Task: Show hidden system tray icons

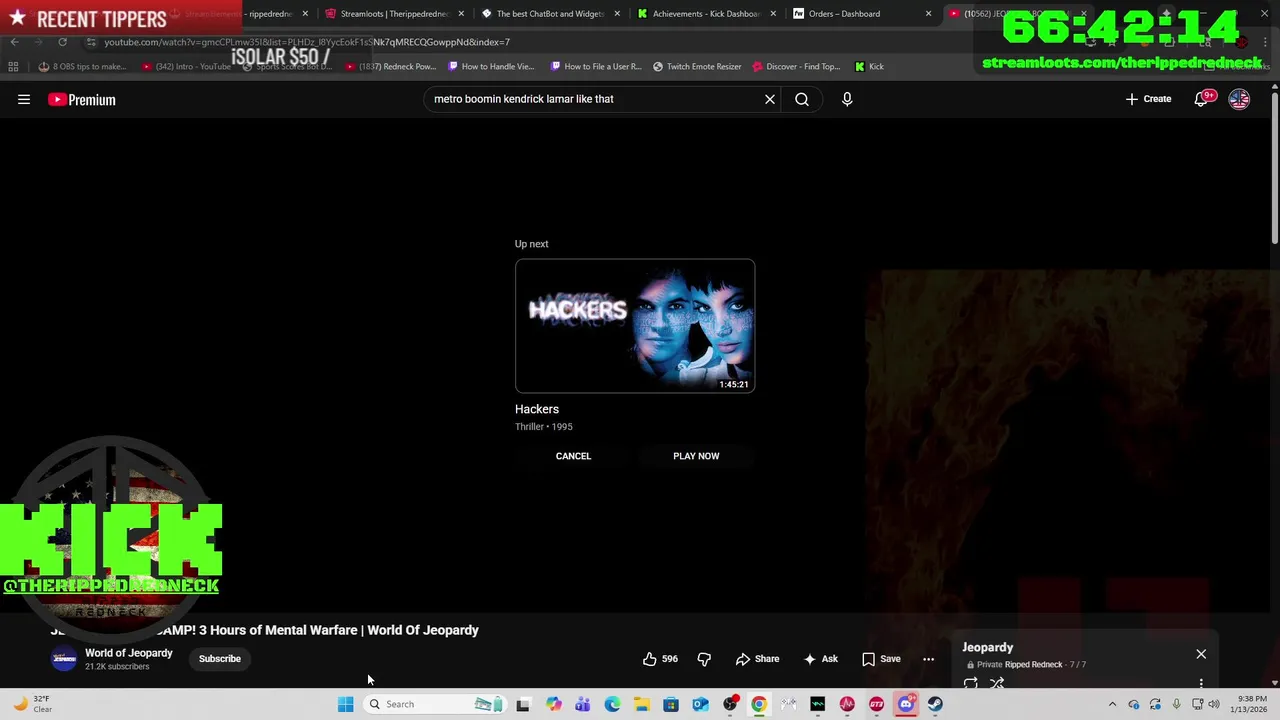Action: pyautogui.click(x=1112, y=704)
